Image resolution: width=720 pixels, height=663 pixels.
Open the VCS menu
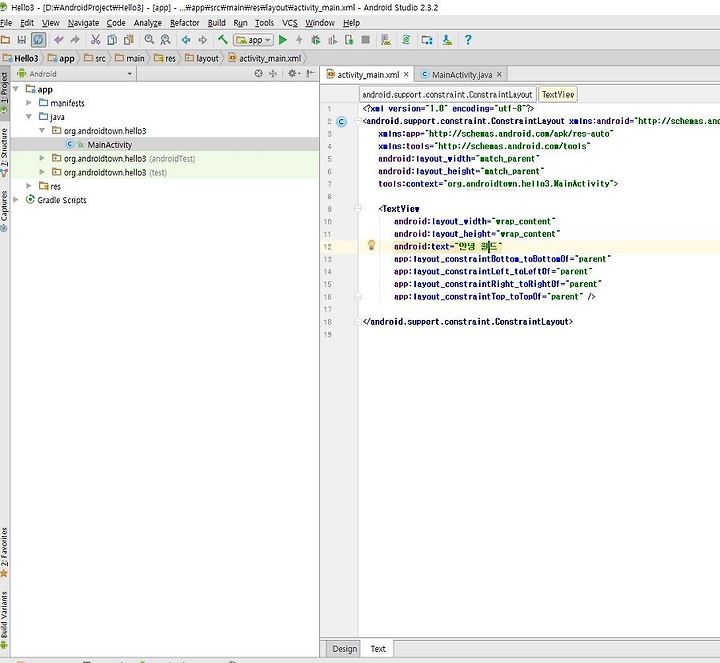click(x=290, y=22)
